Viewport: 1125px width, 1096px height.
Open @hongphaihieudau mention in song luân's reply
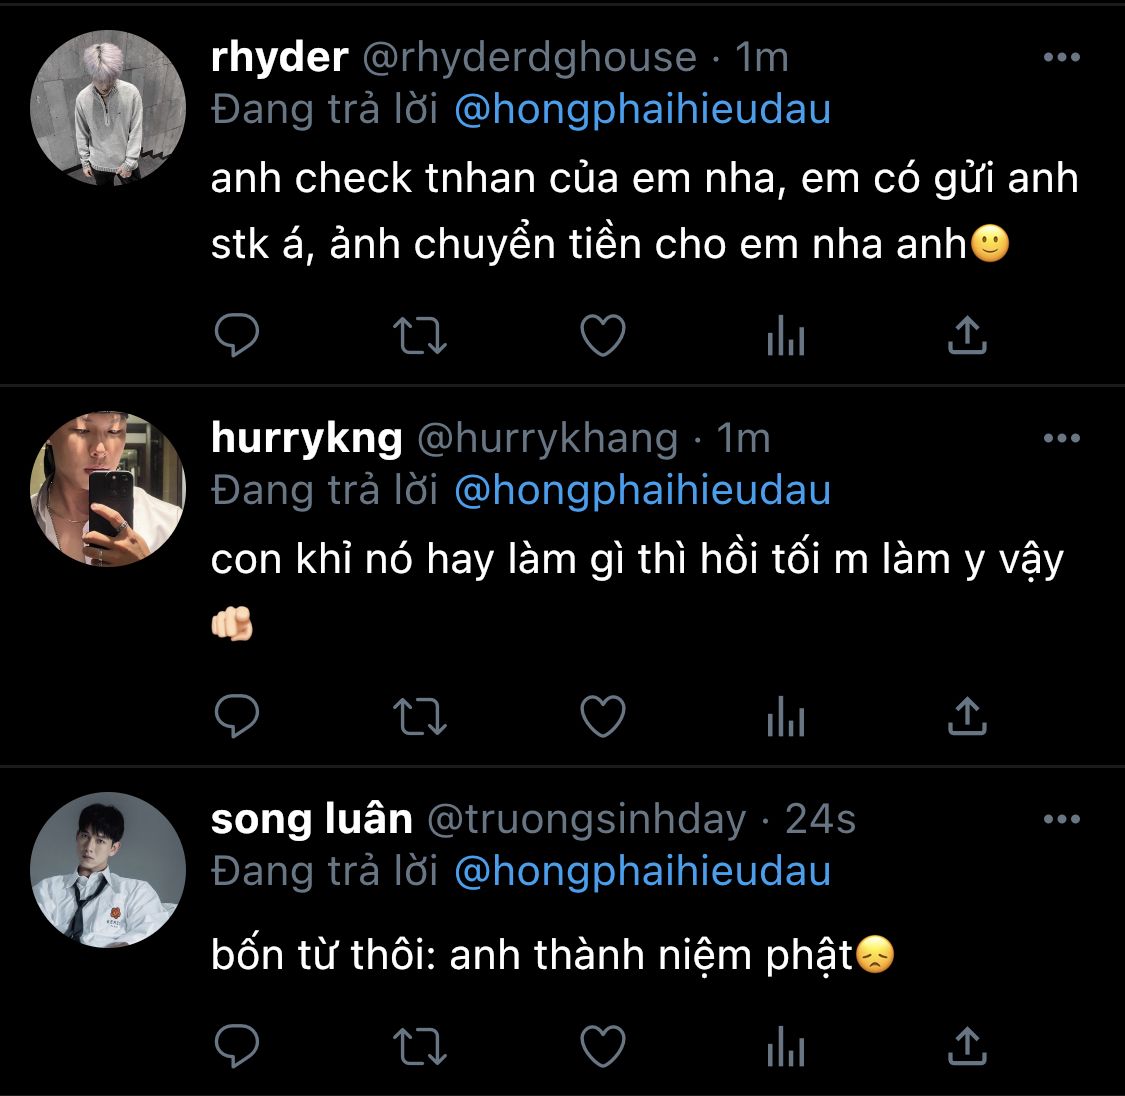tap(642, 871)
